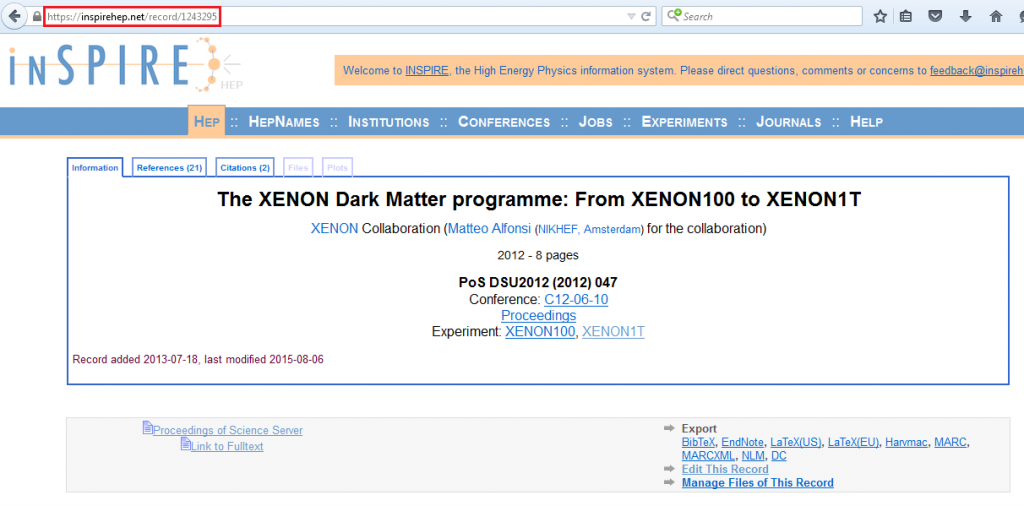Open the Link to Fulltext document
The image size is (1024, 506).
(226, 446)
